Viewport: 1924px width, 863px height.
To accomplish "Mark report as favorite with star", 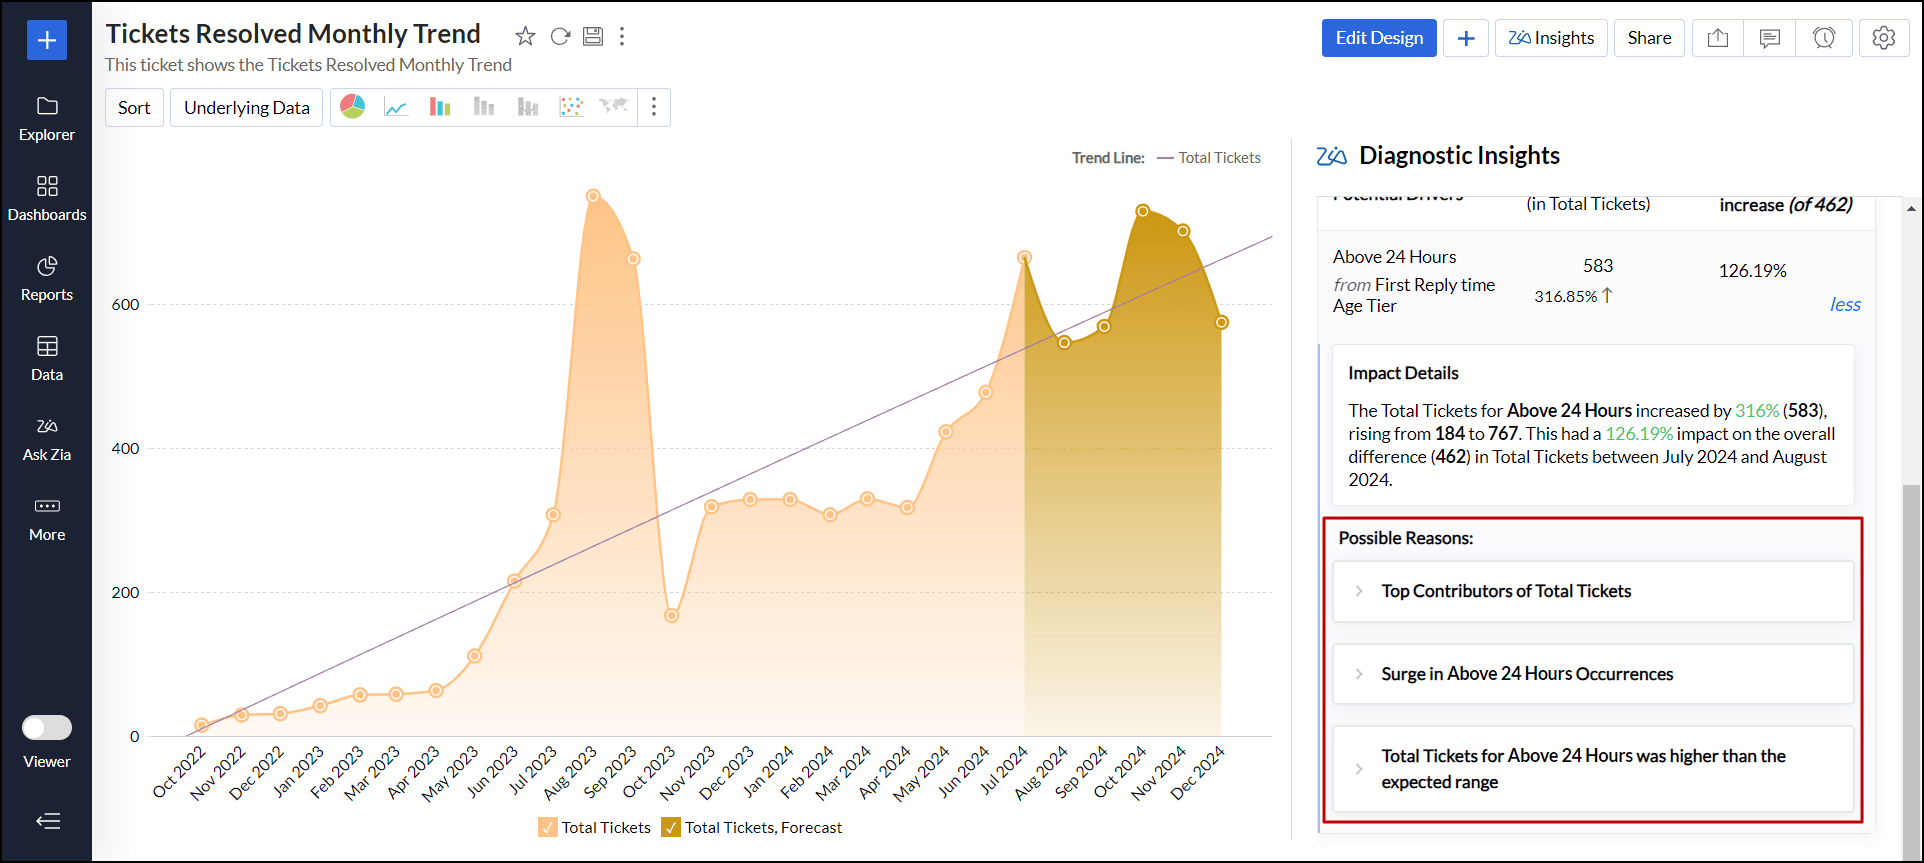I will coord(525,37).
